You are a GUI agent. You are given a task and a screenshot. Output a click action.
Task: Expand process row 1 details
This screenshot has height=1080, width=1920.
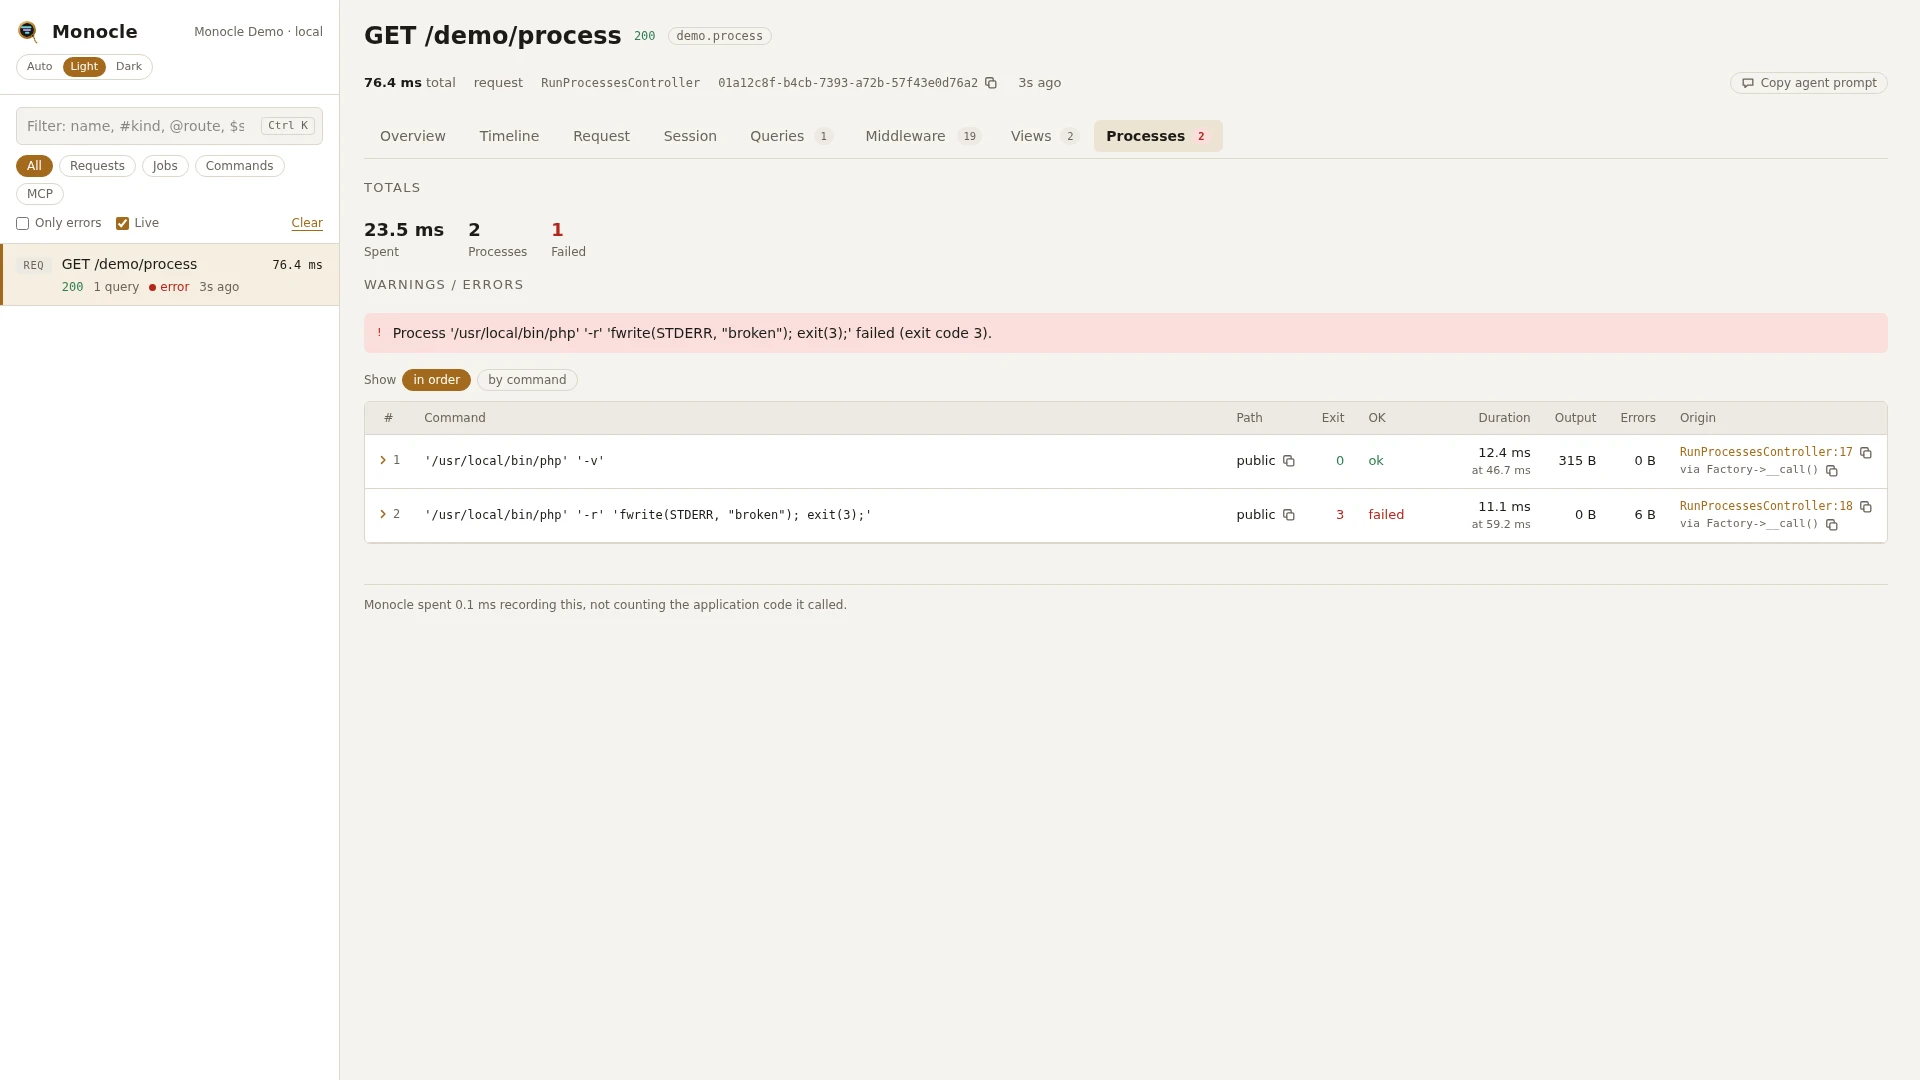click(383, 460)
